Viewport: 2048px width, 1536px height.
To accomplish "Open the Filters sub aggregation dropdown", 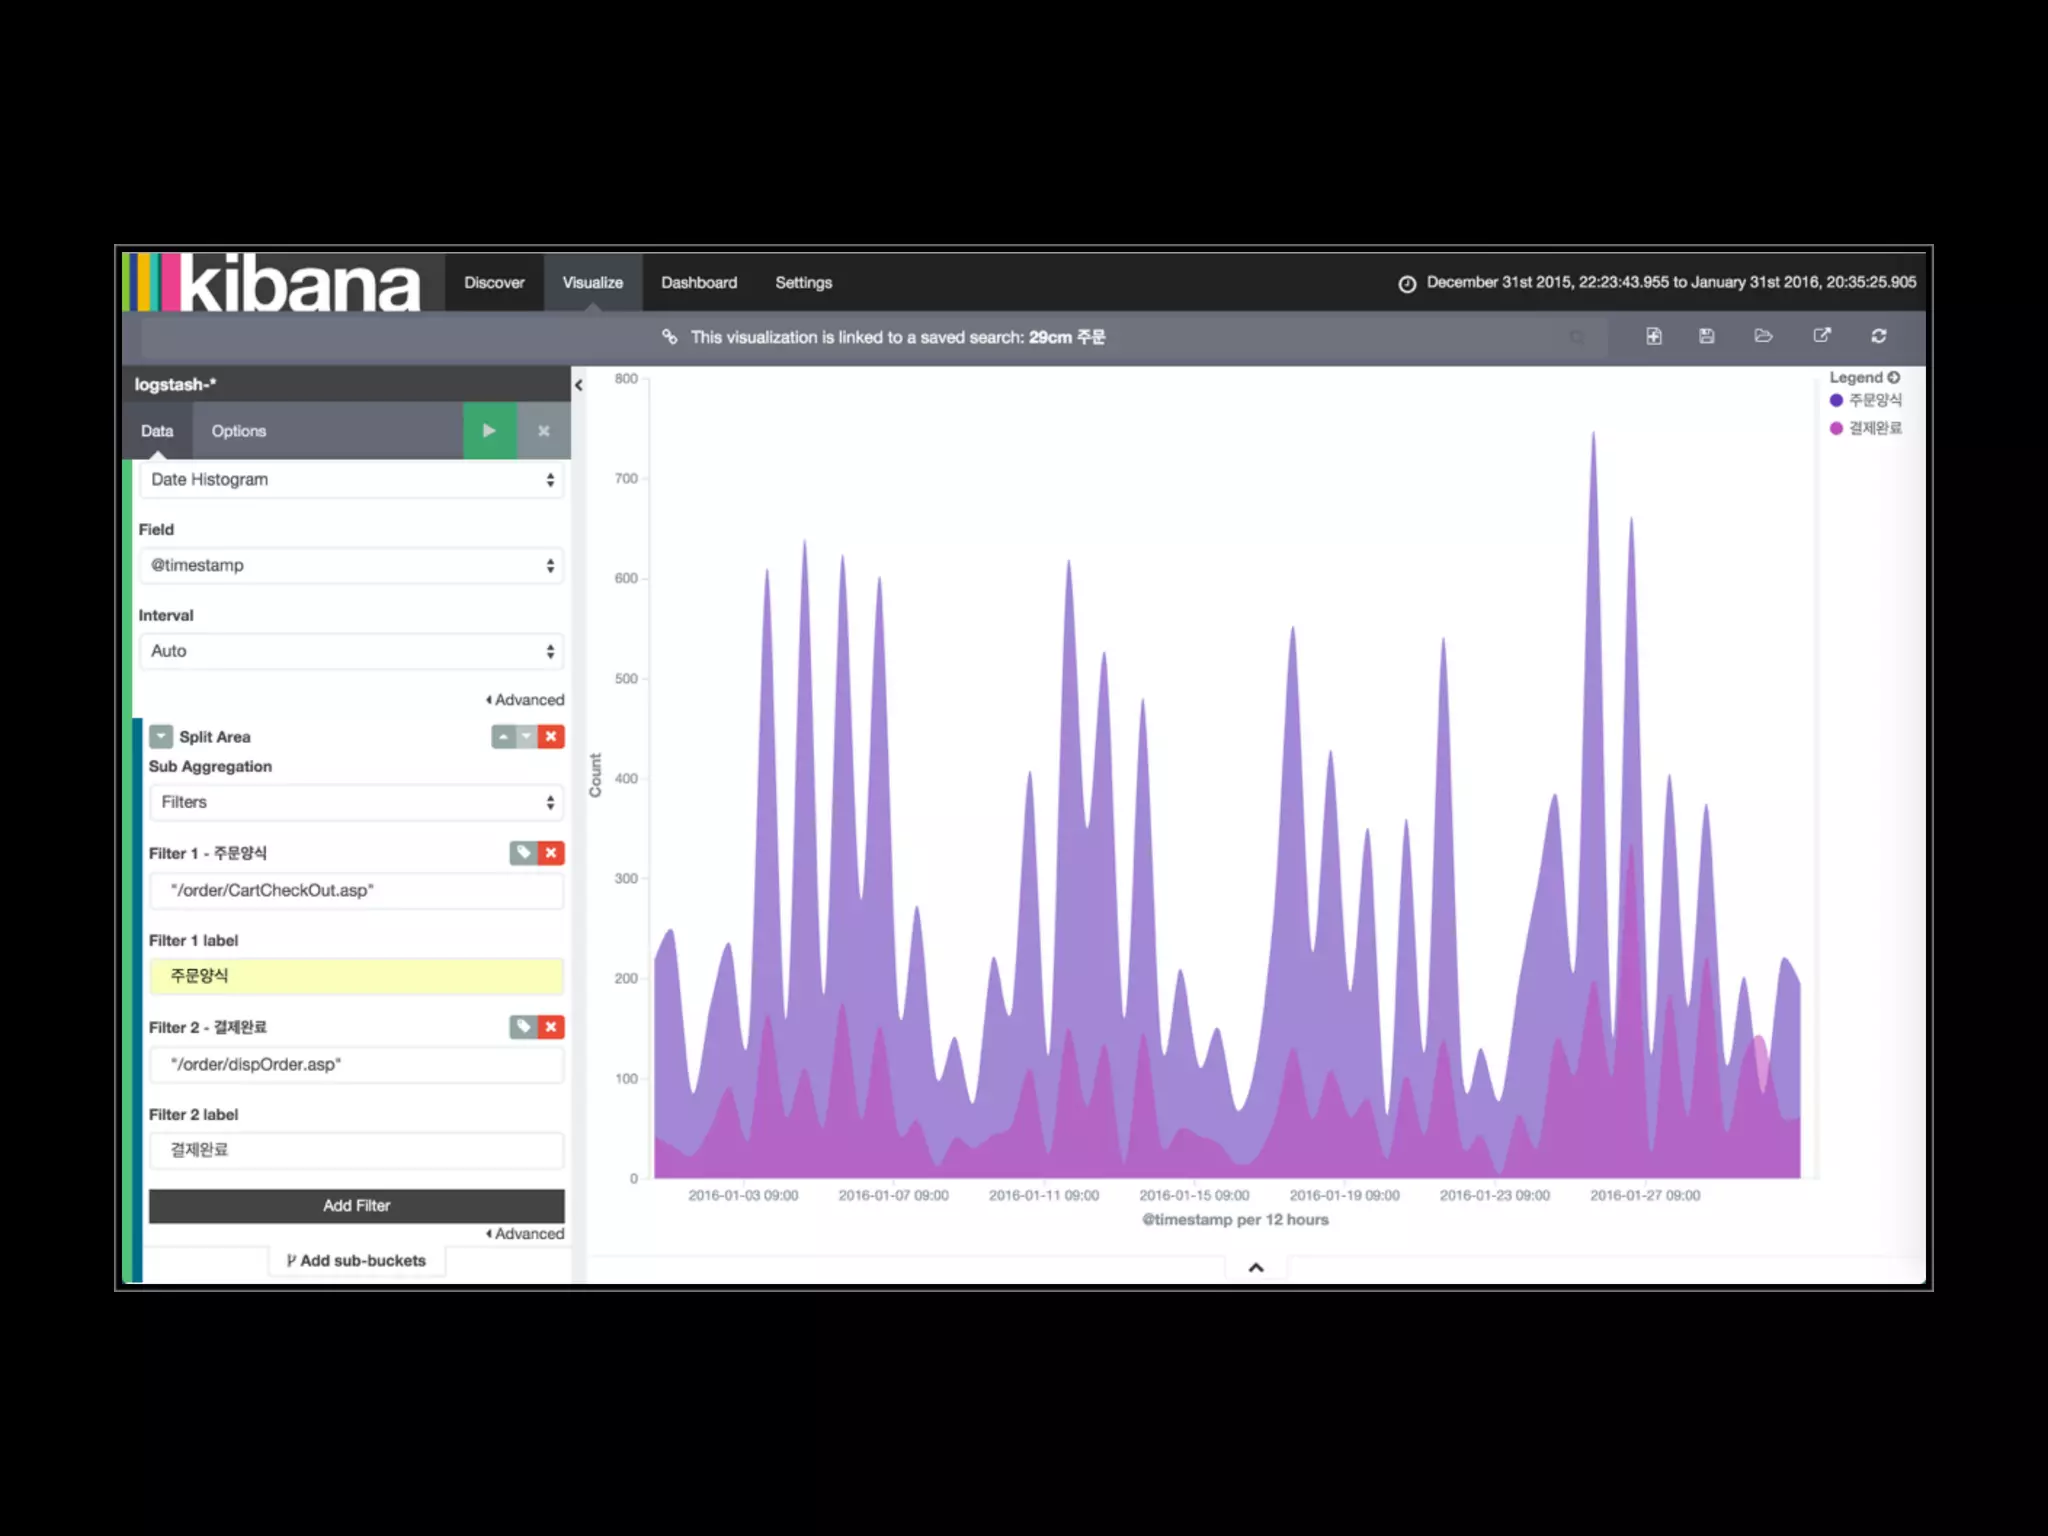I will 356,802.
